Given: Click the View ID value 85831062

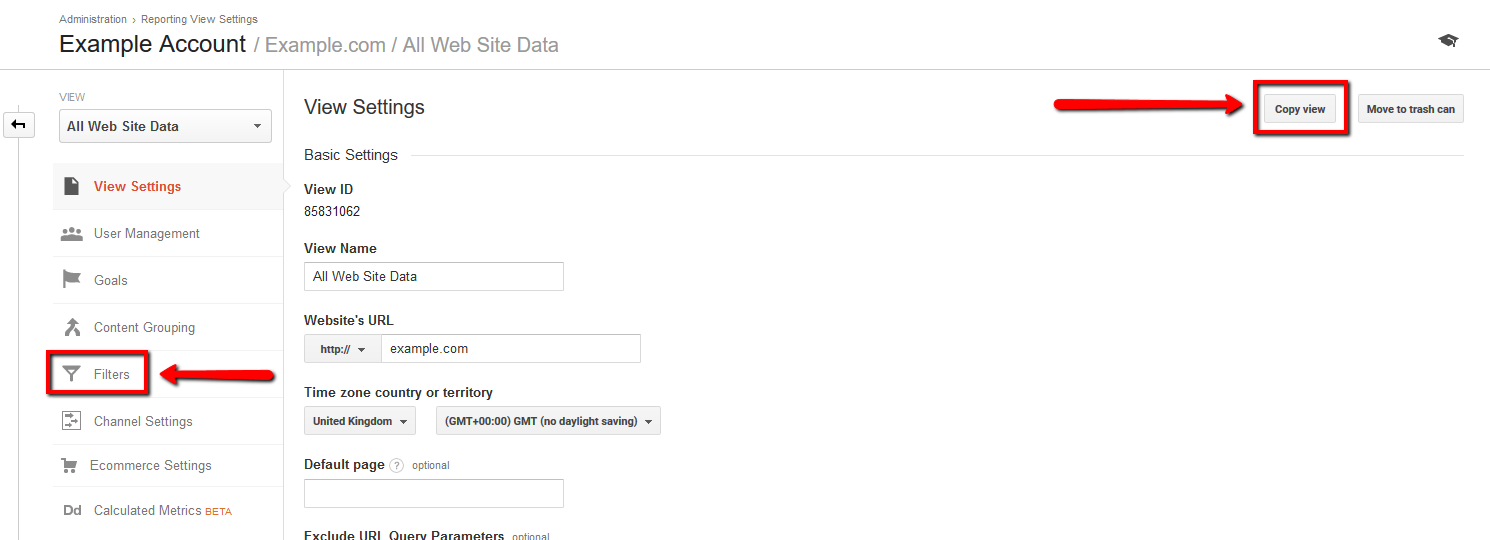Looking at the screenshot, I should [x=332, y=212].
